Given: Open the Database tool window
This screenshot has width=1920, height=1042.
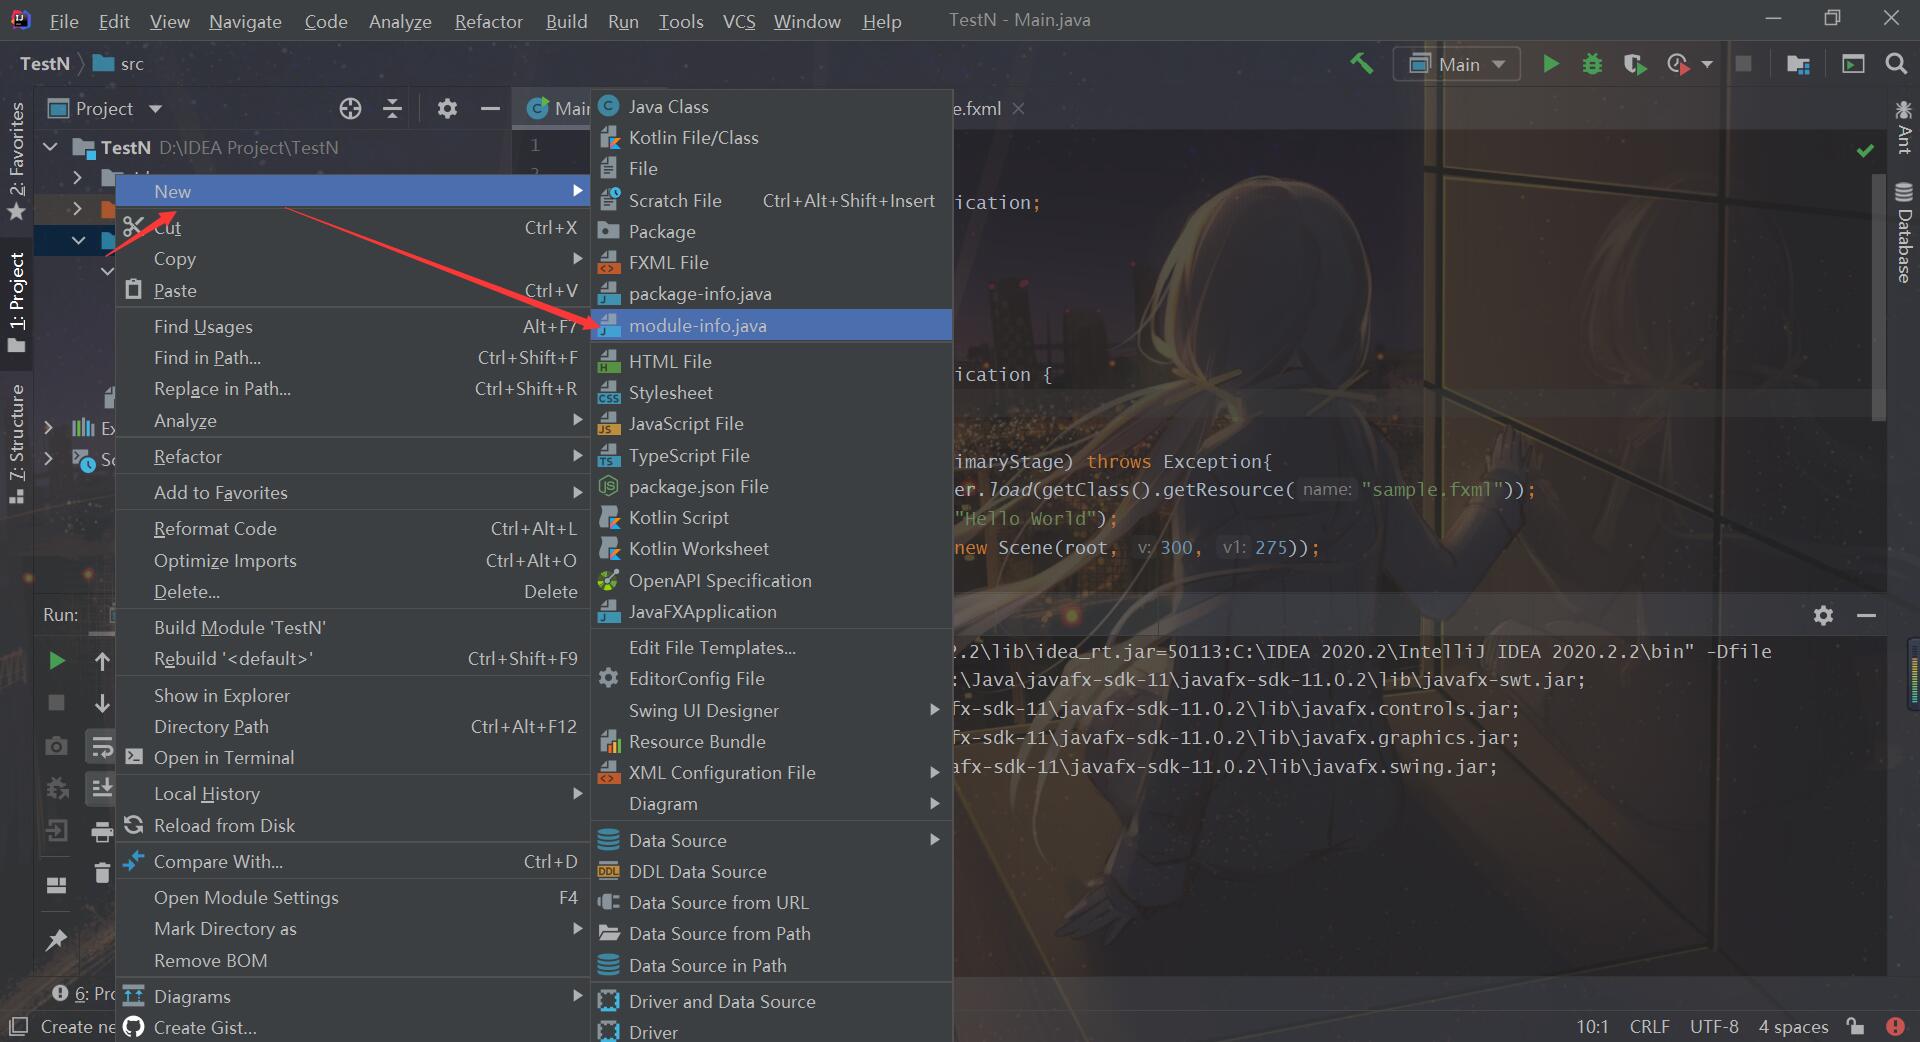Looking at the screenshot, I should [1904, 233].
